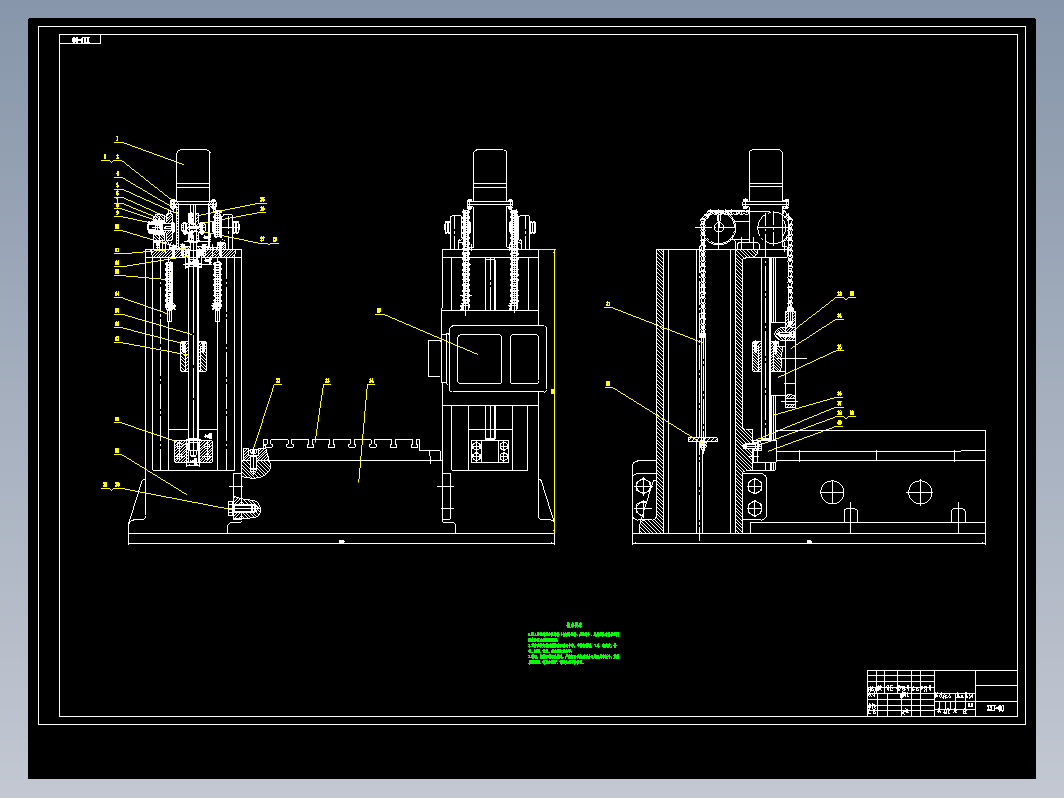Viewport: 1064px width, 798px height.
Task: Click the large window panel of the middle carriage
Action: coord(479,358)
